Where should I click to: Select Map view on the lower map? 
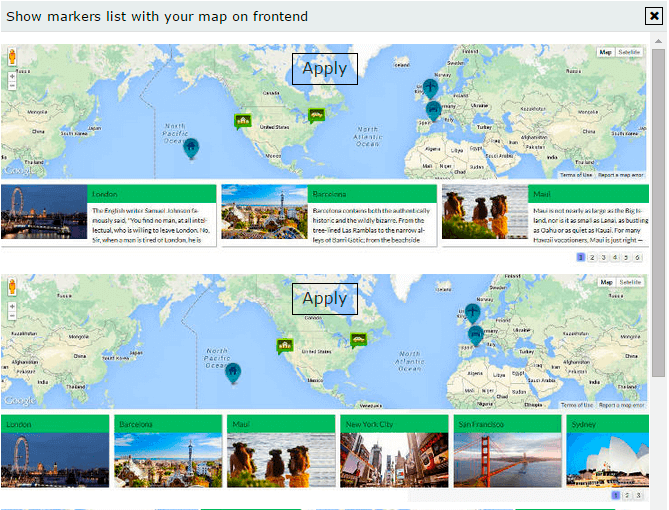[x=605, y=282]
